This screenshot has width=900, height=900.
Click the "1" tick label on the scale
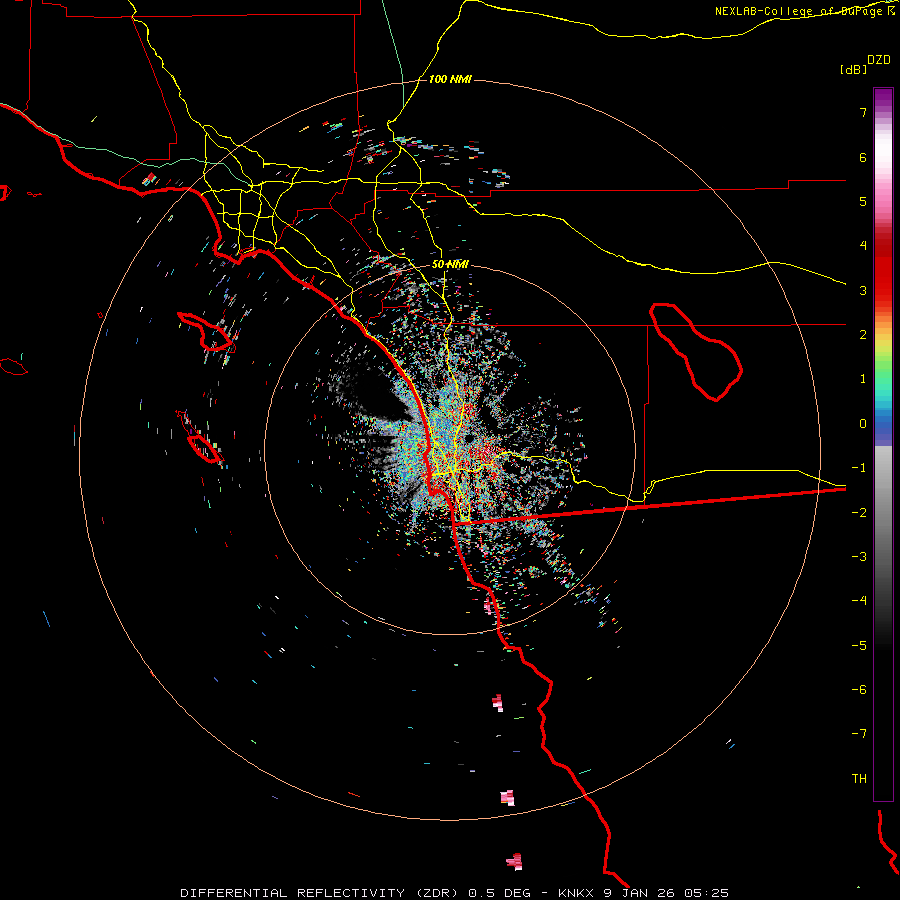coord(863,379)
